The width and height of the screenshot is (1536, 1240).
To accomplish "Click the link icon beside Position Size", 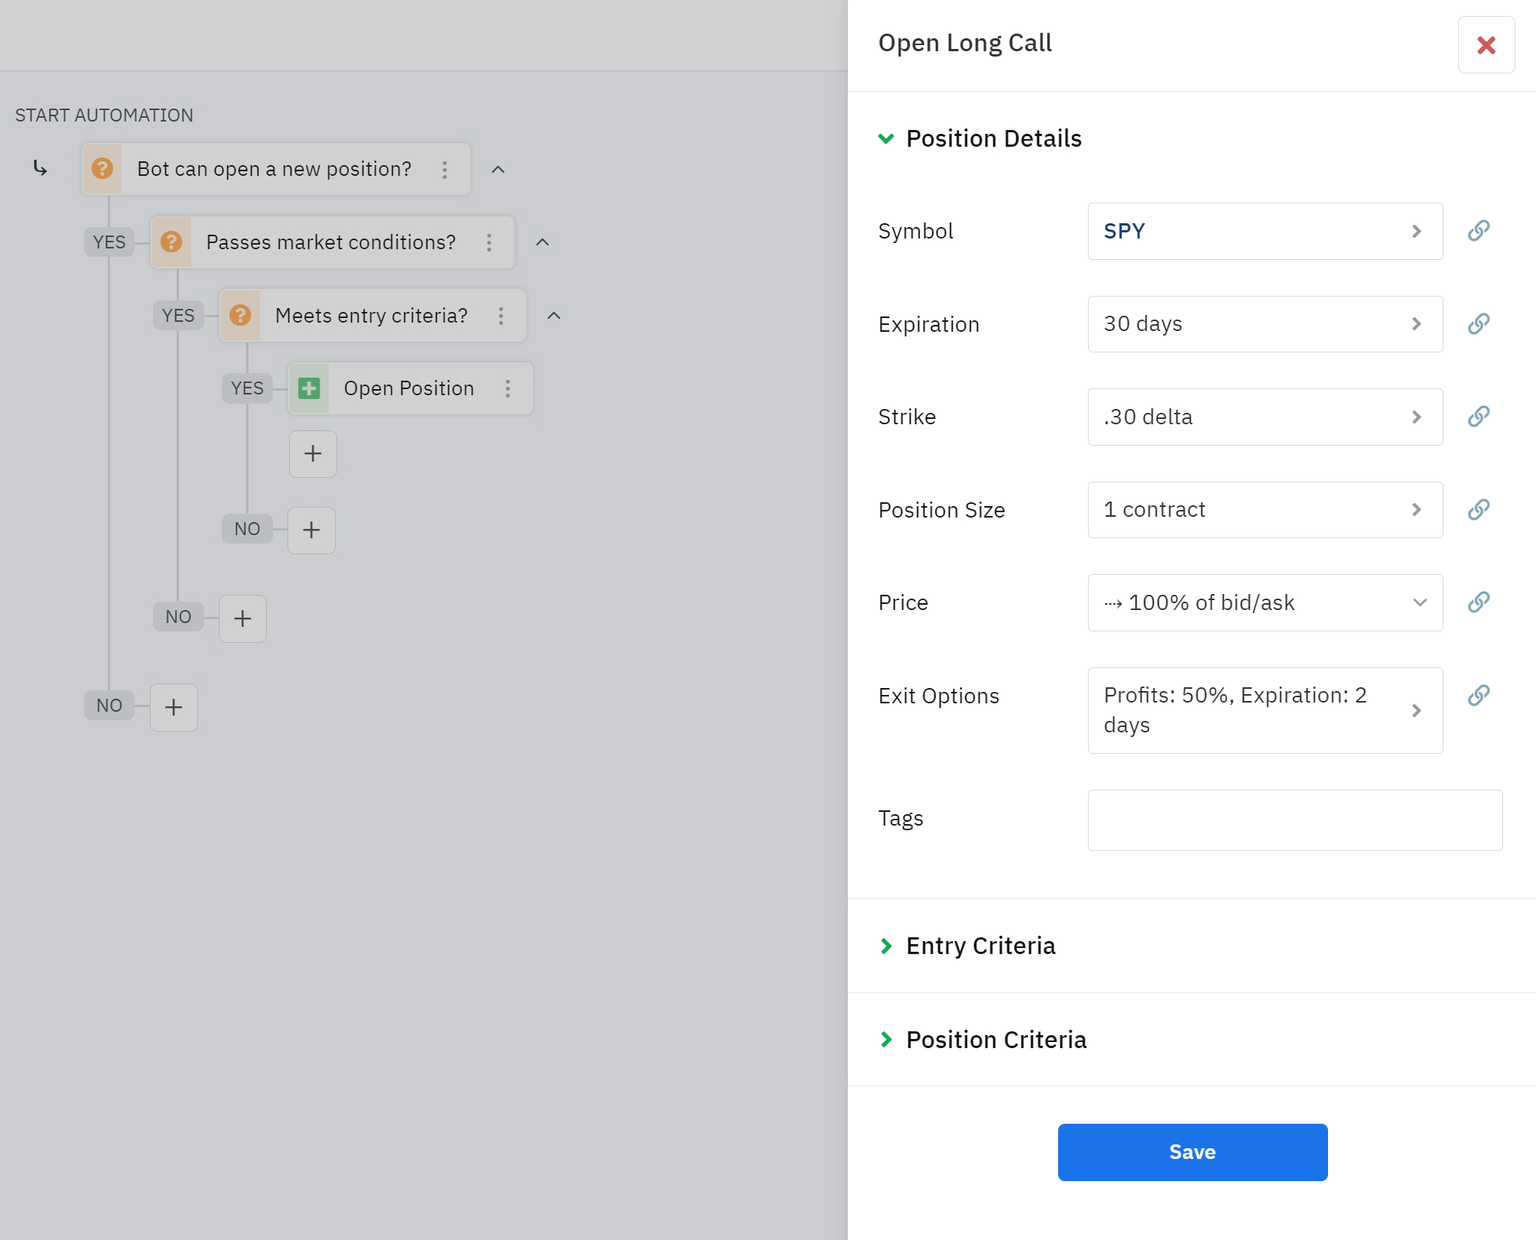I will 1478,510.
